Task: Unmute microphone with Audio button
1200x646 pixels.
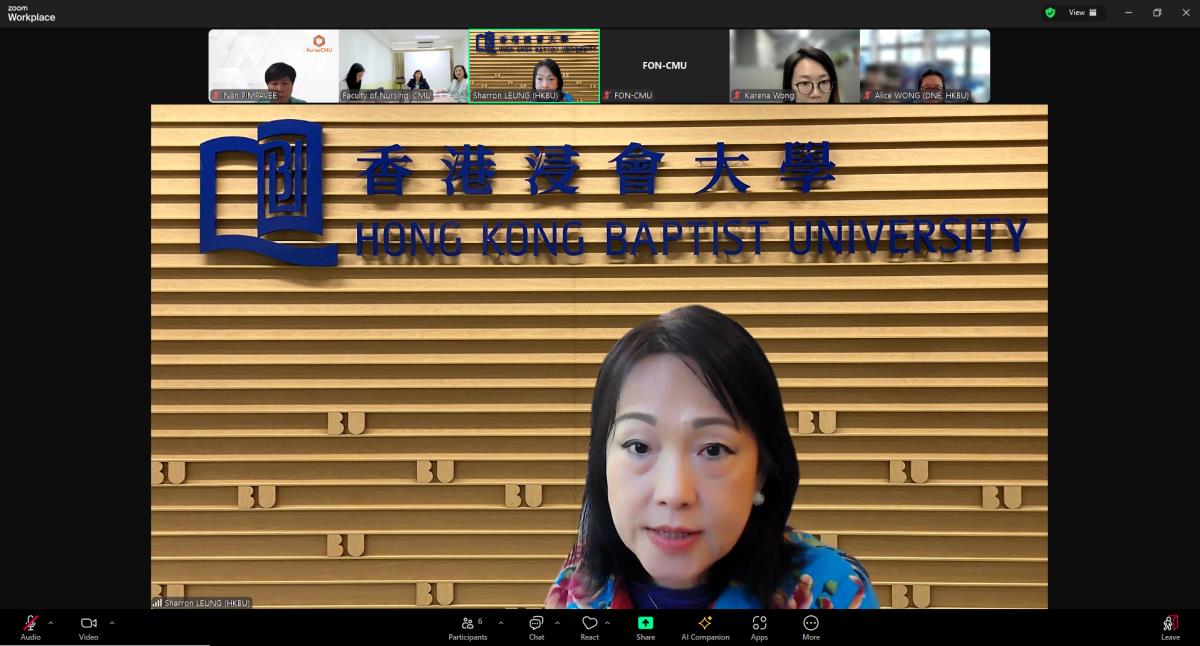Action: tap(30, 627)
